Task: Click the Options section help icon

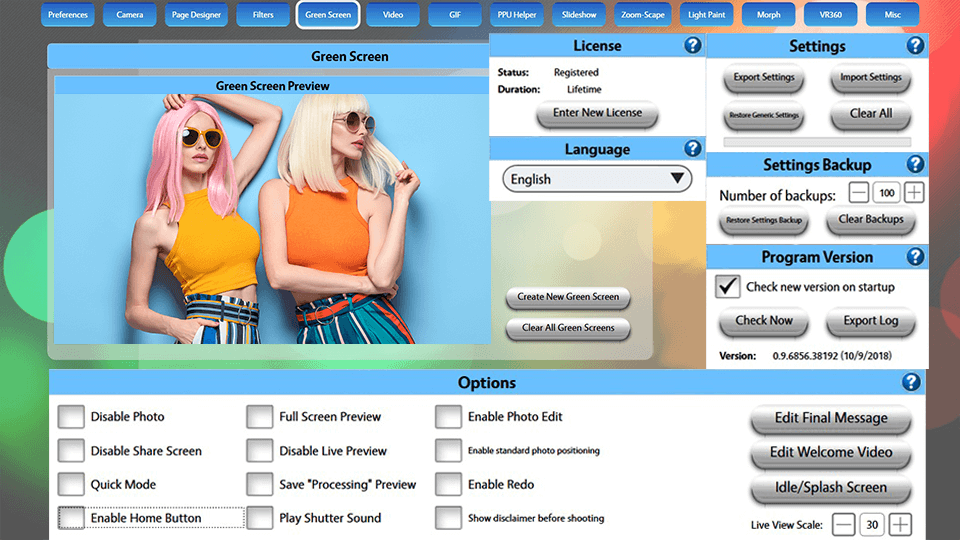Action: [x=910, y=382]
